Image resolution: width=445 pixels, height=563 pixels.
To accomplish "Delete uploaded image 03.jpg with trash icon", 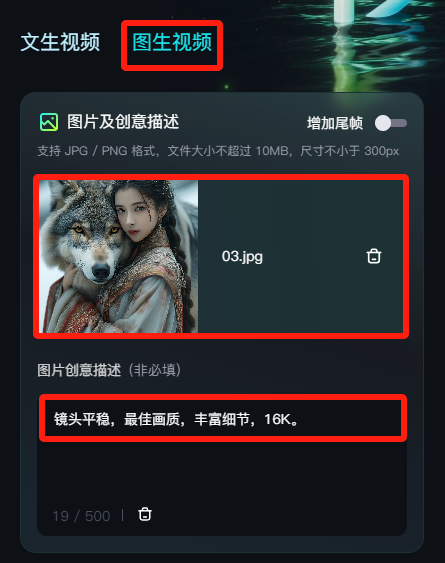I will tap(374, 256).
